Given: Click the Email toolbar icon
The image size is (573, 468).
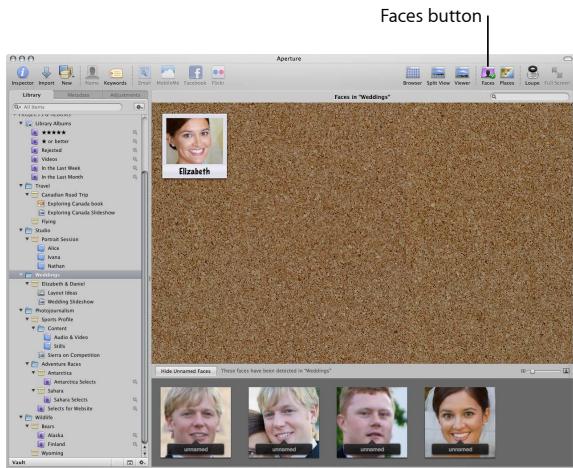Looking at the screenshot, I should 144,76.
